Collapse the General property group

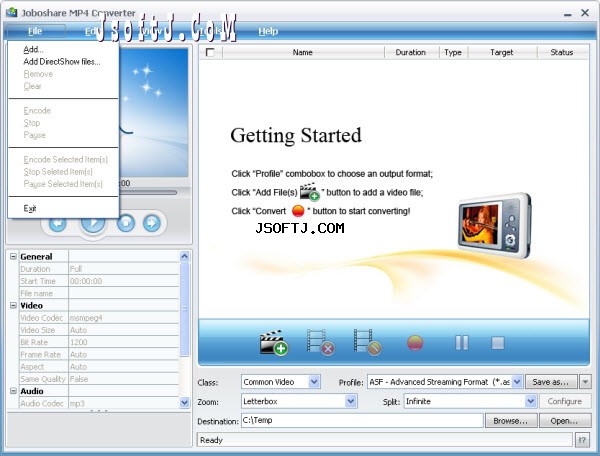coord(13,256)
